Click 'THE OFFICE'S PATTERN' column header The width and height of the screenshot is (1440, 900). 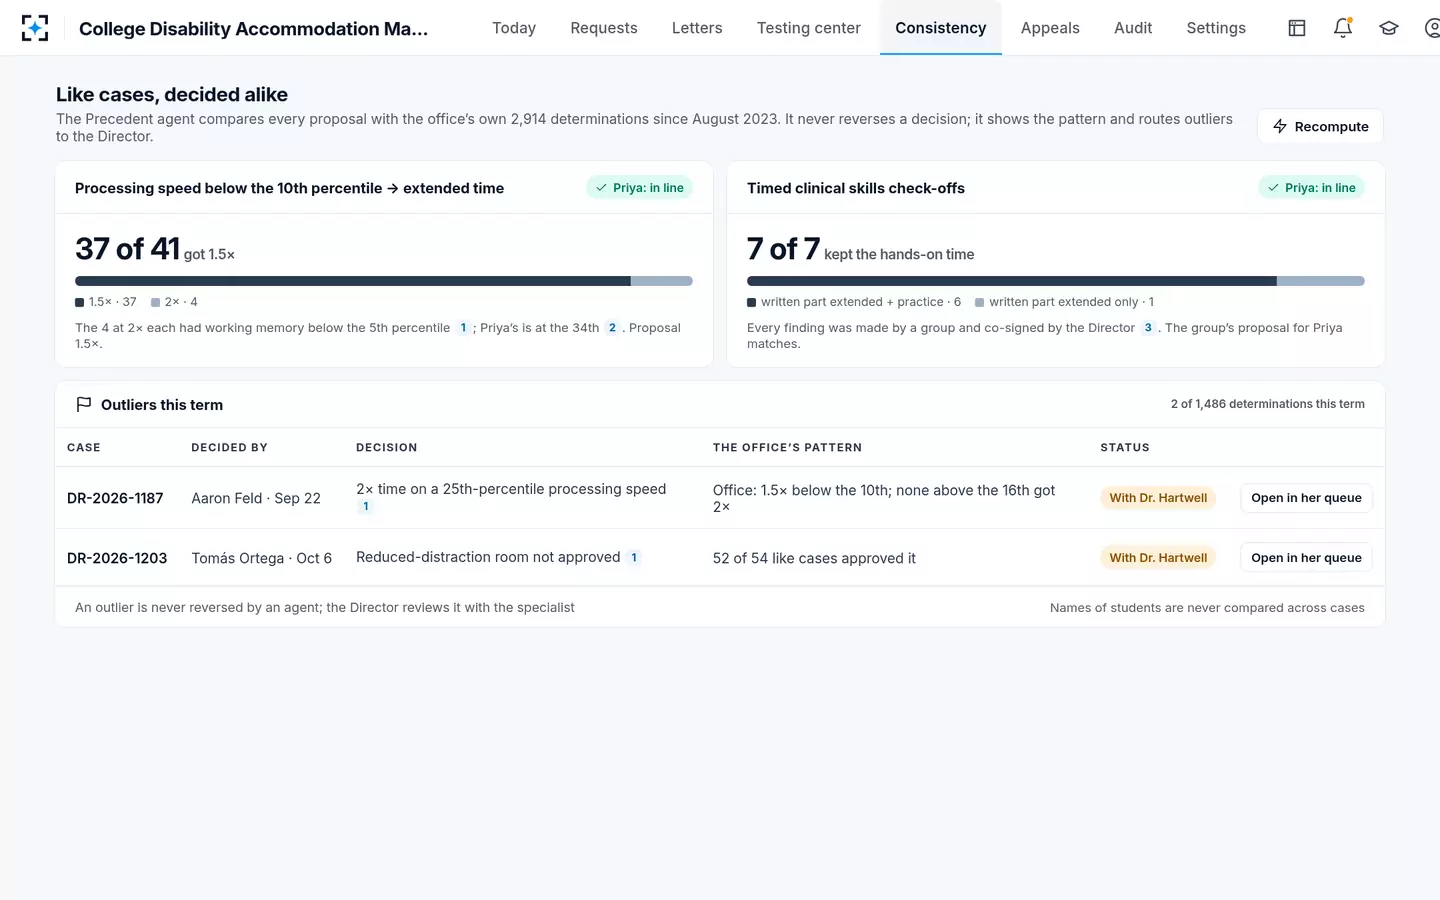pos(787,448)
